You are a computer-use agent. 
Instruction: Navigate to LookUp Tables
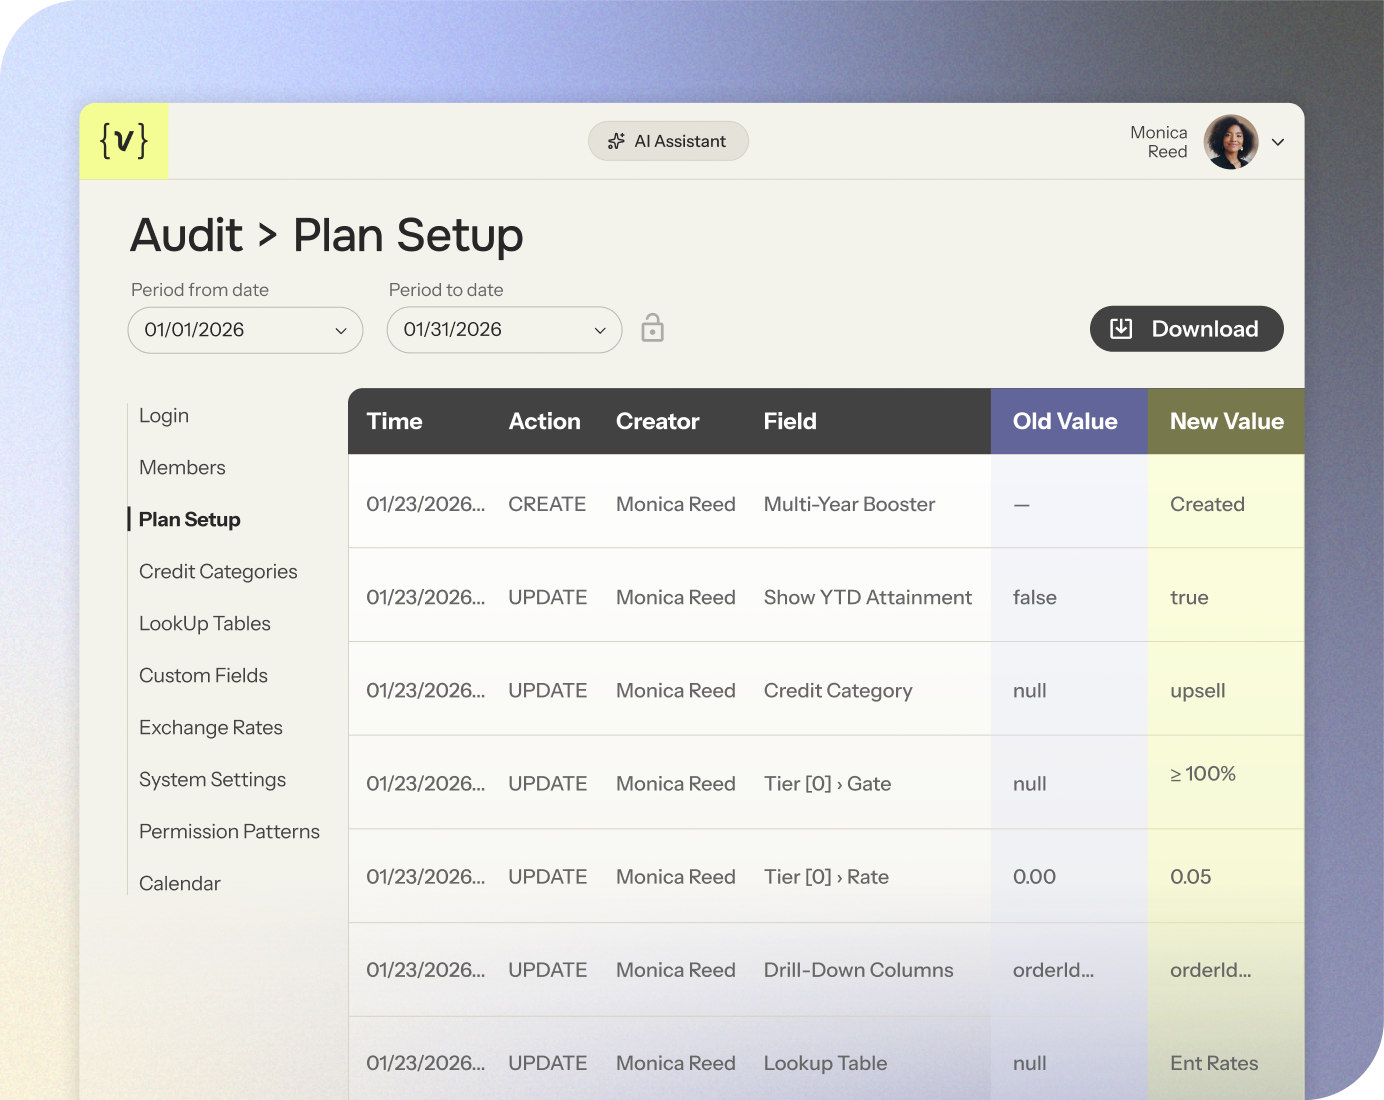[205, 624]
